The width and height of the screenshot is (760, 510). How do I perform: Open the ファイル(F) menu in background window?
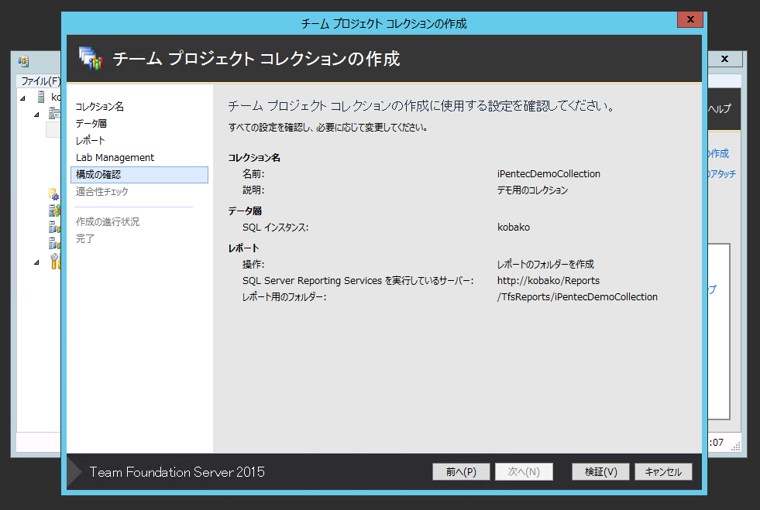40,81
